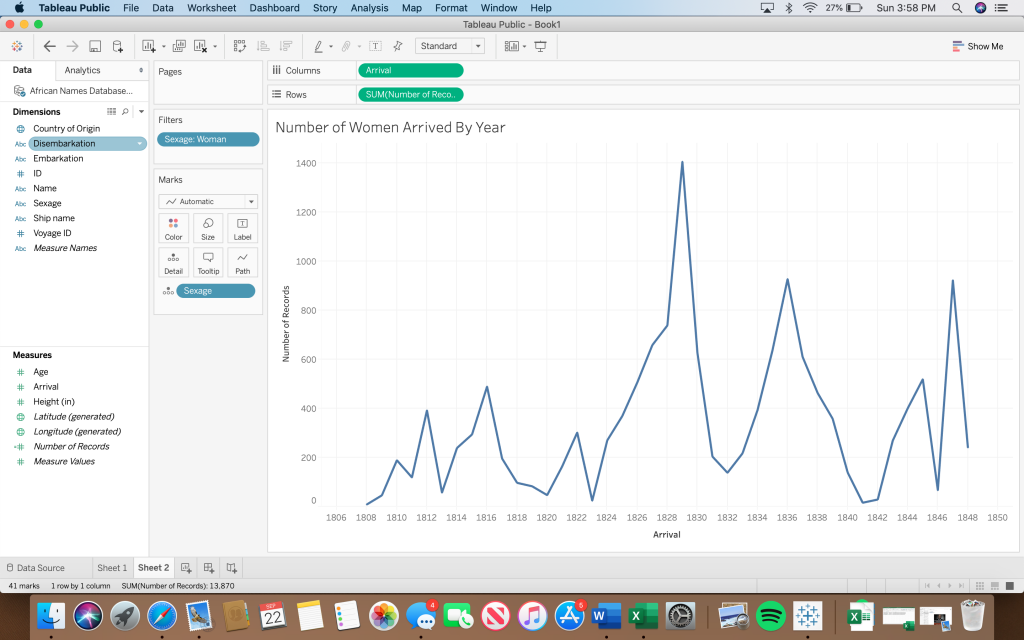Viewport: 1024px width, 640px height.
Task: Open the Color marks card
Action: [x=174, y=228]
